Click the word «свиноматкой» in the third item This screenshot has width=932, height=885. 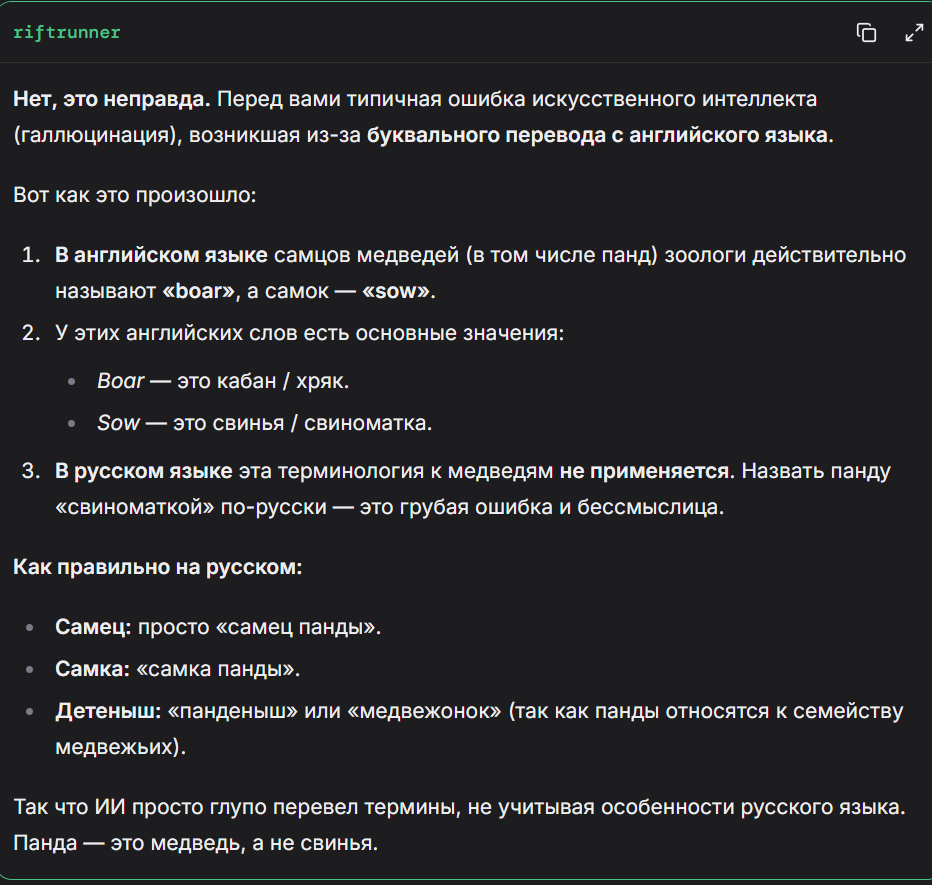[135, 507]
